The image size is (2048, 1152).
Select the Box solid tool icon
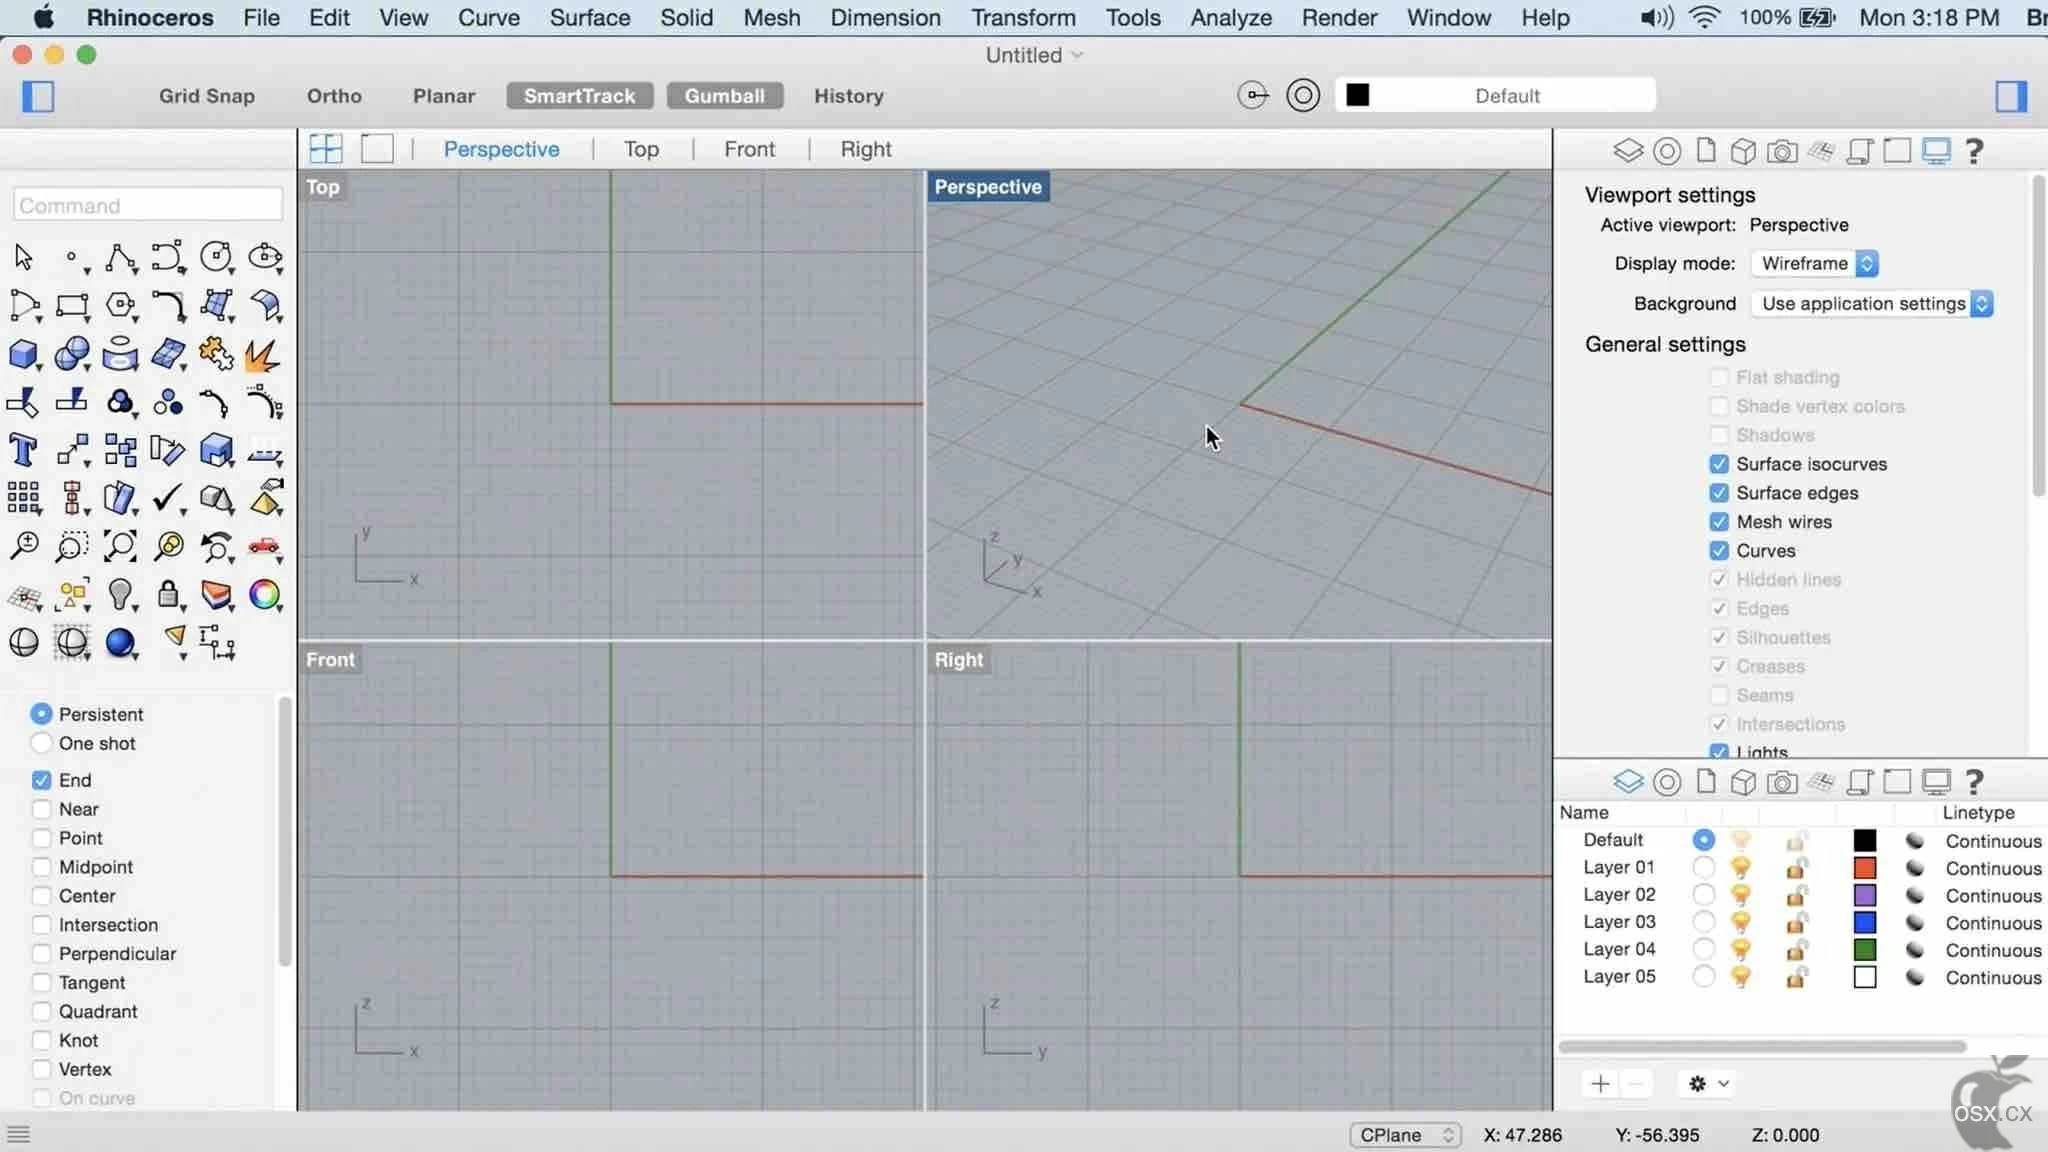coord(23,354)
